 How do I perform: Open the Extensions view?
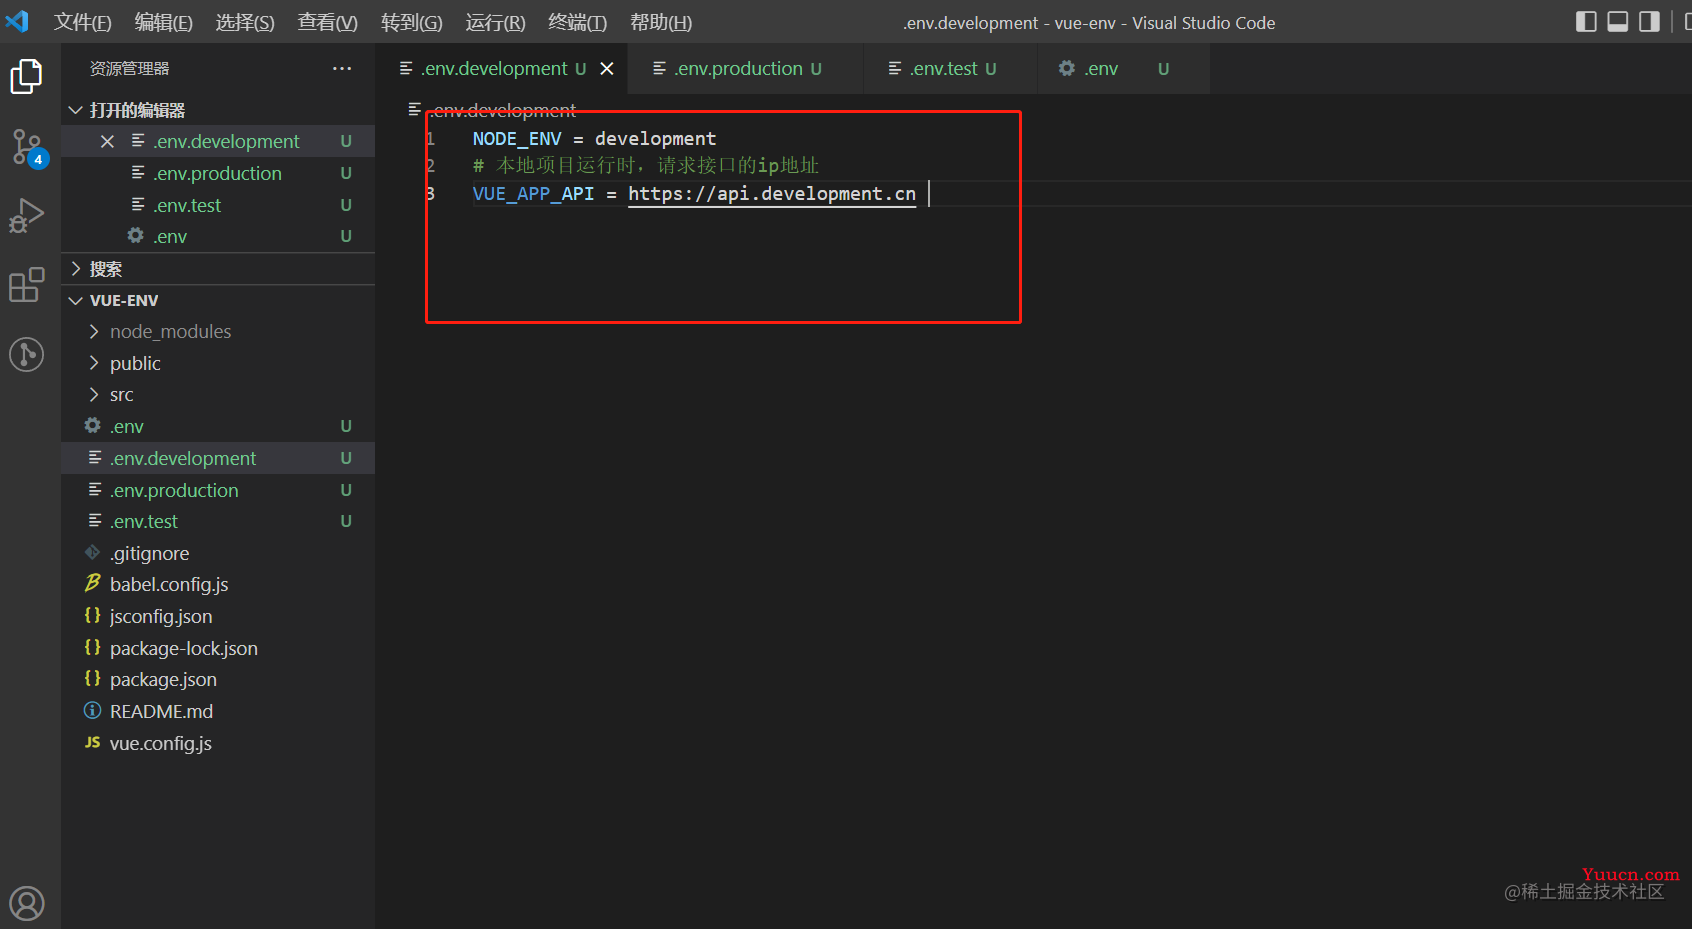click(x=26, y=285)
